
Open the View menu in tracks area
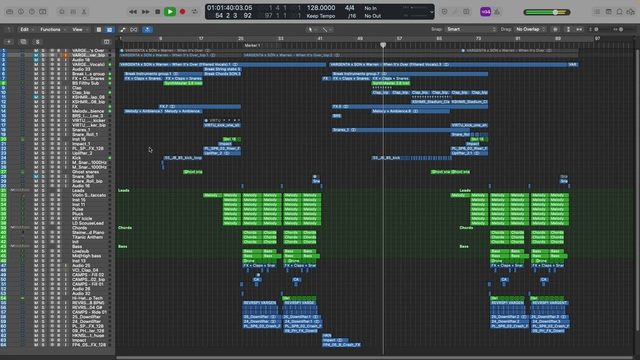(x=79, y=29)
